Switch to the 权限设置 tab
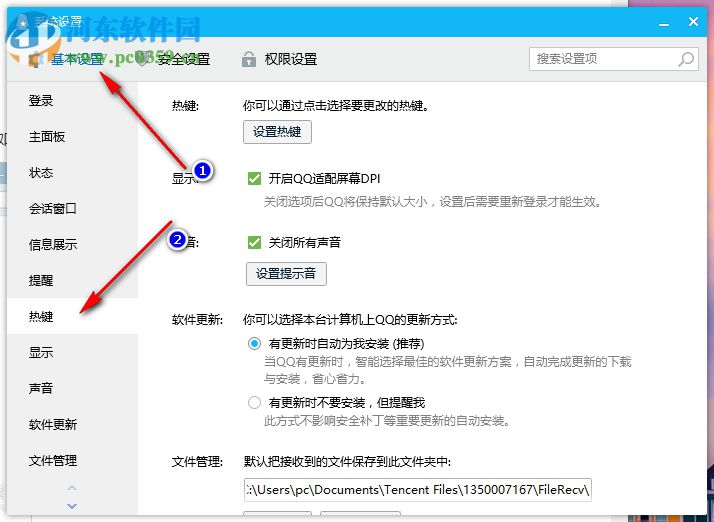The image size is (714, 522). (x=291, y=59)
